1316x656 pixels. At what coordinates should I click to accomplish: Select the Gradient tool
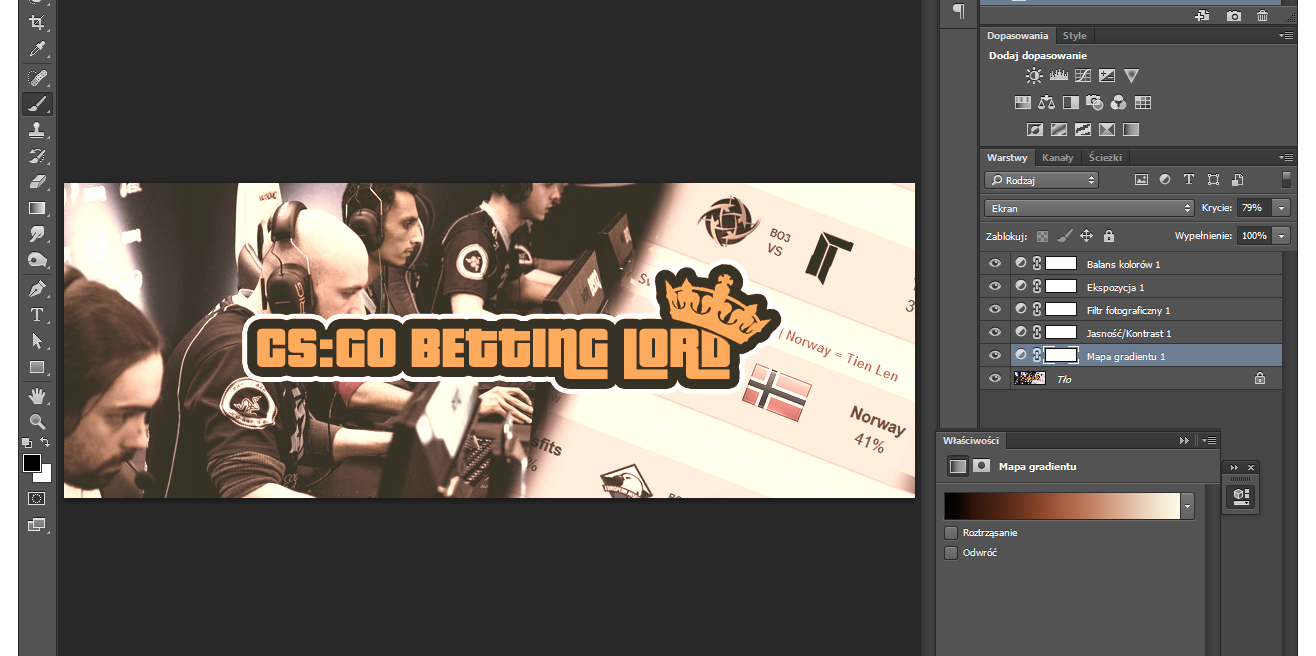pos(37,208)
